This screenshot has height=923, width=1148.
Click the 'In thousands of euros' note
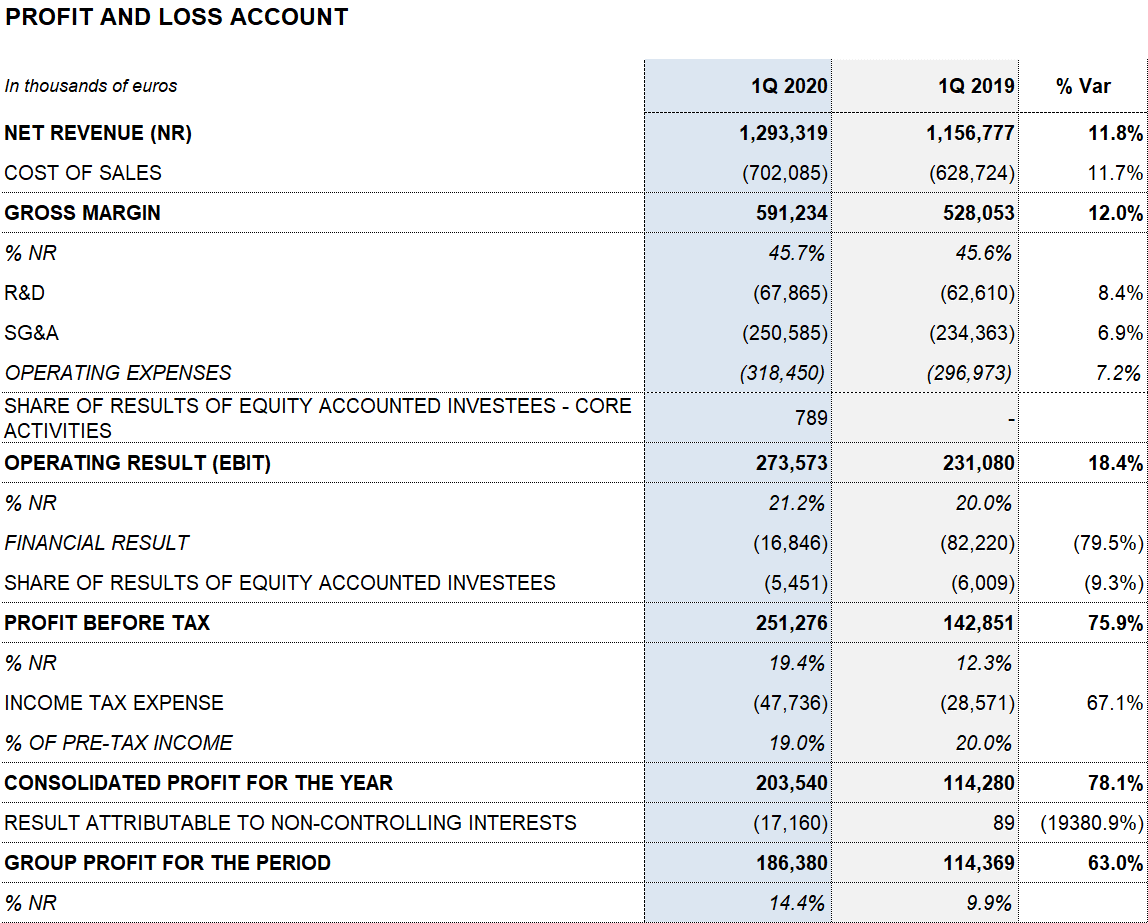pyautogui.click(x=91, y=86)
